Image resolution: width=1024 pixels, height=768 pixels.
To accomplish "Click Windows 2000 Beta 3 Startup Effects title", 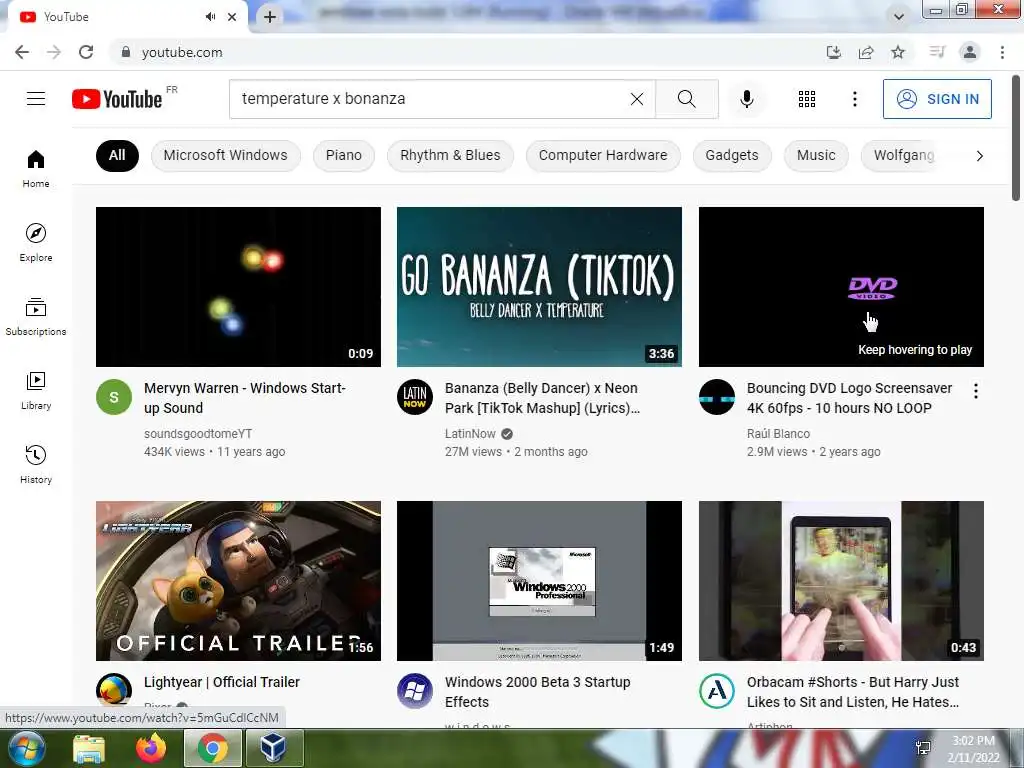I will pos(537,692).
